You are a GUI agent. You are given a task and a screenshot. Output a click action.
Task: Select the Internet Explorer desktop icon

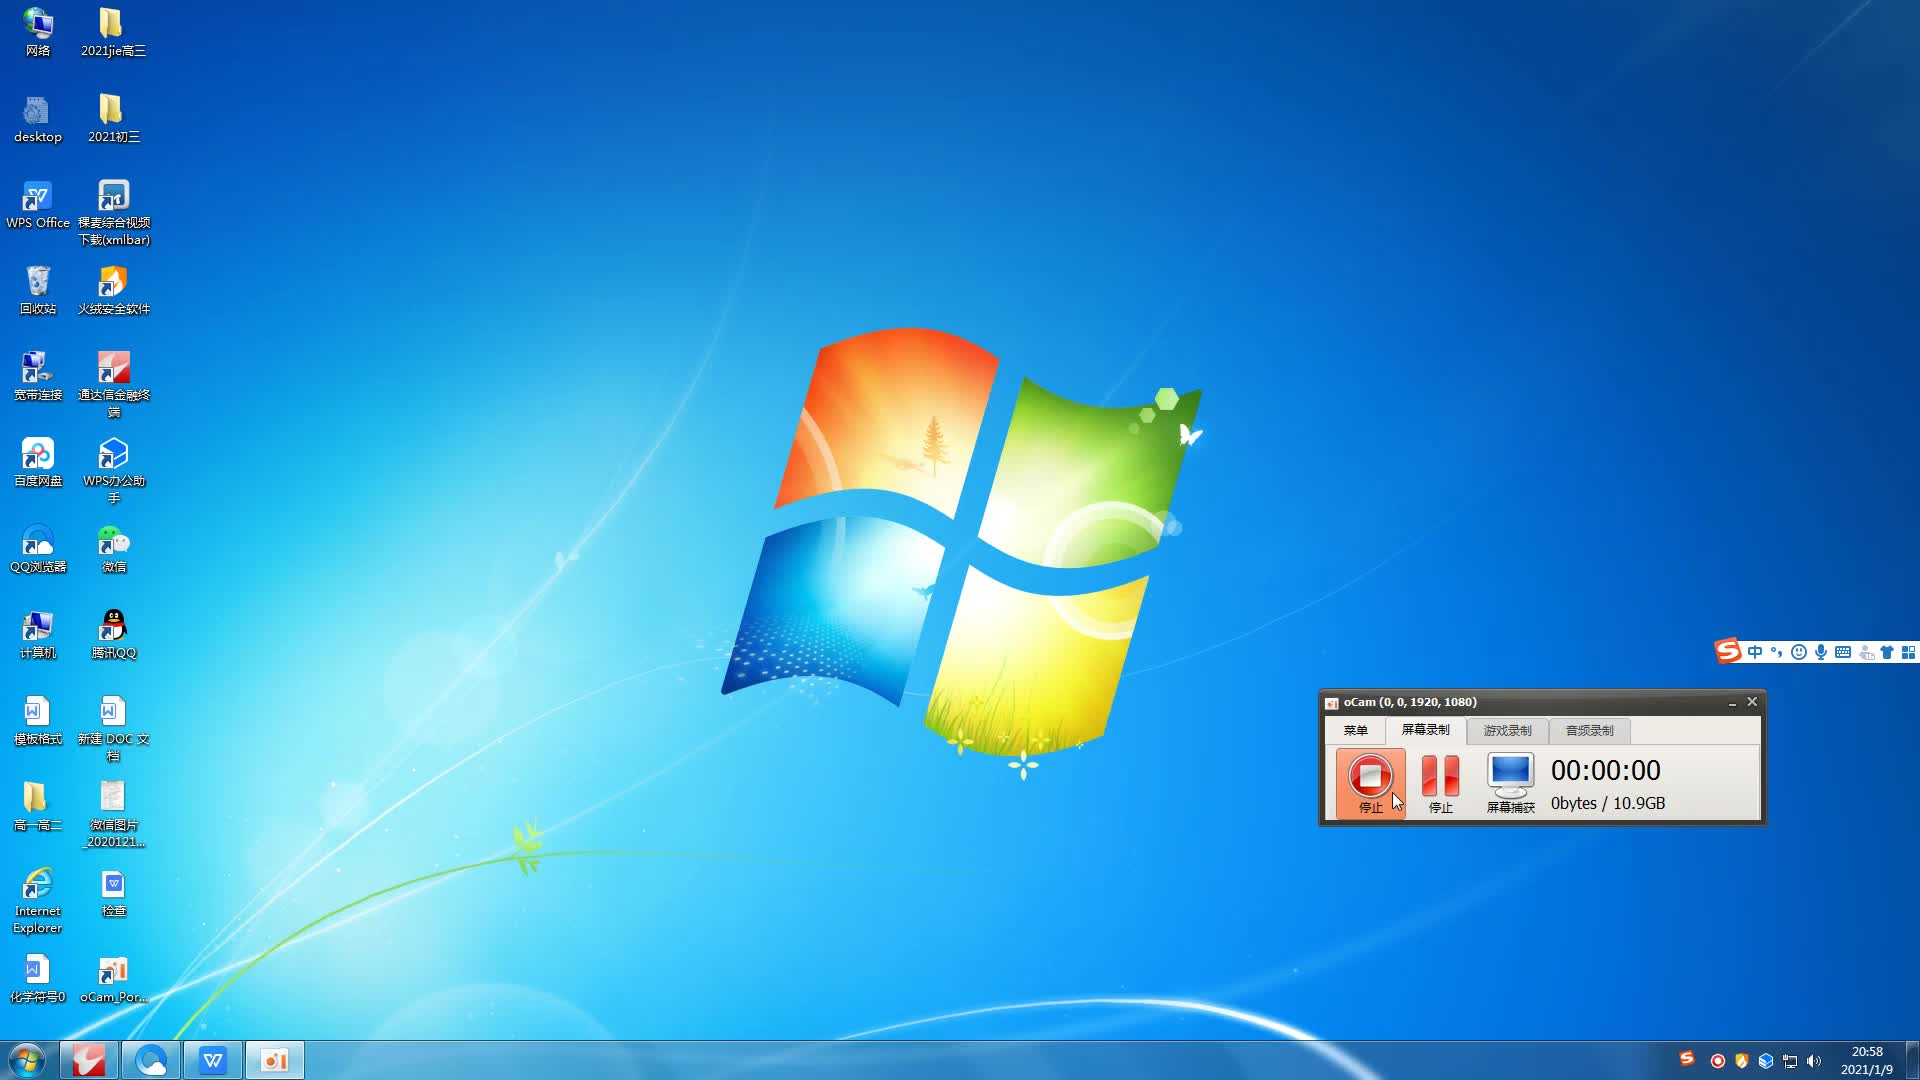pos(38,900)
